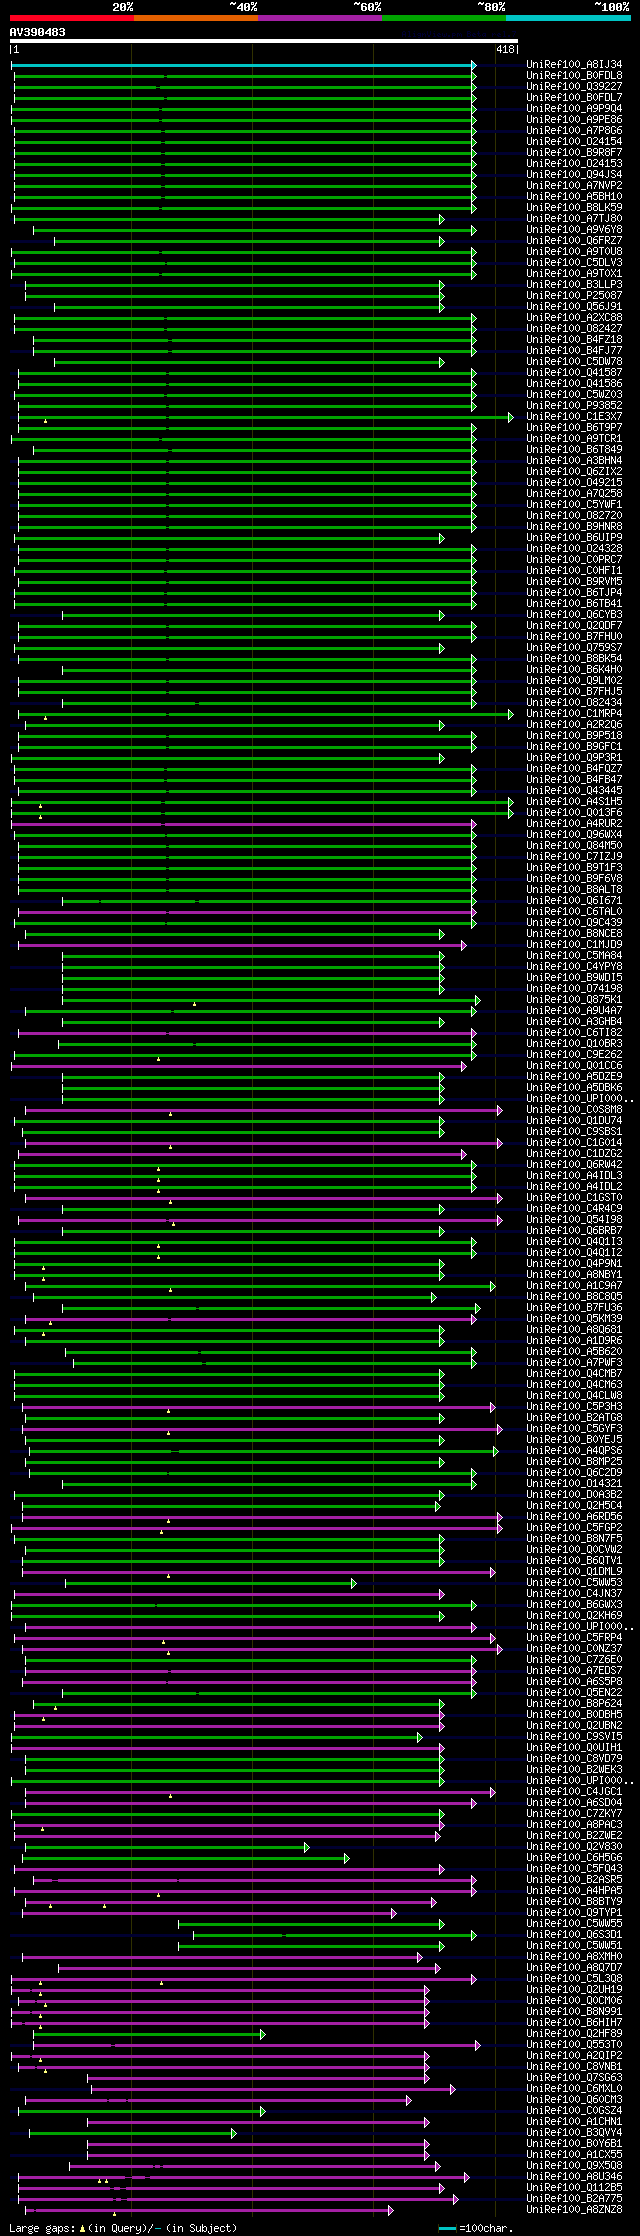The height and width of the screenshot is (2236, 640).
Task: Select the UniRef100_Q39227 label
Action: coord(574,86)
